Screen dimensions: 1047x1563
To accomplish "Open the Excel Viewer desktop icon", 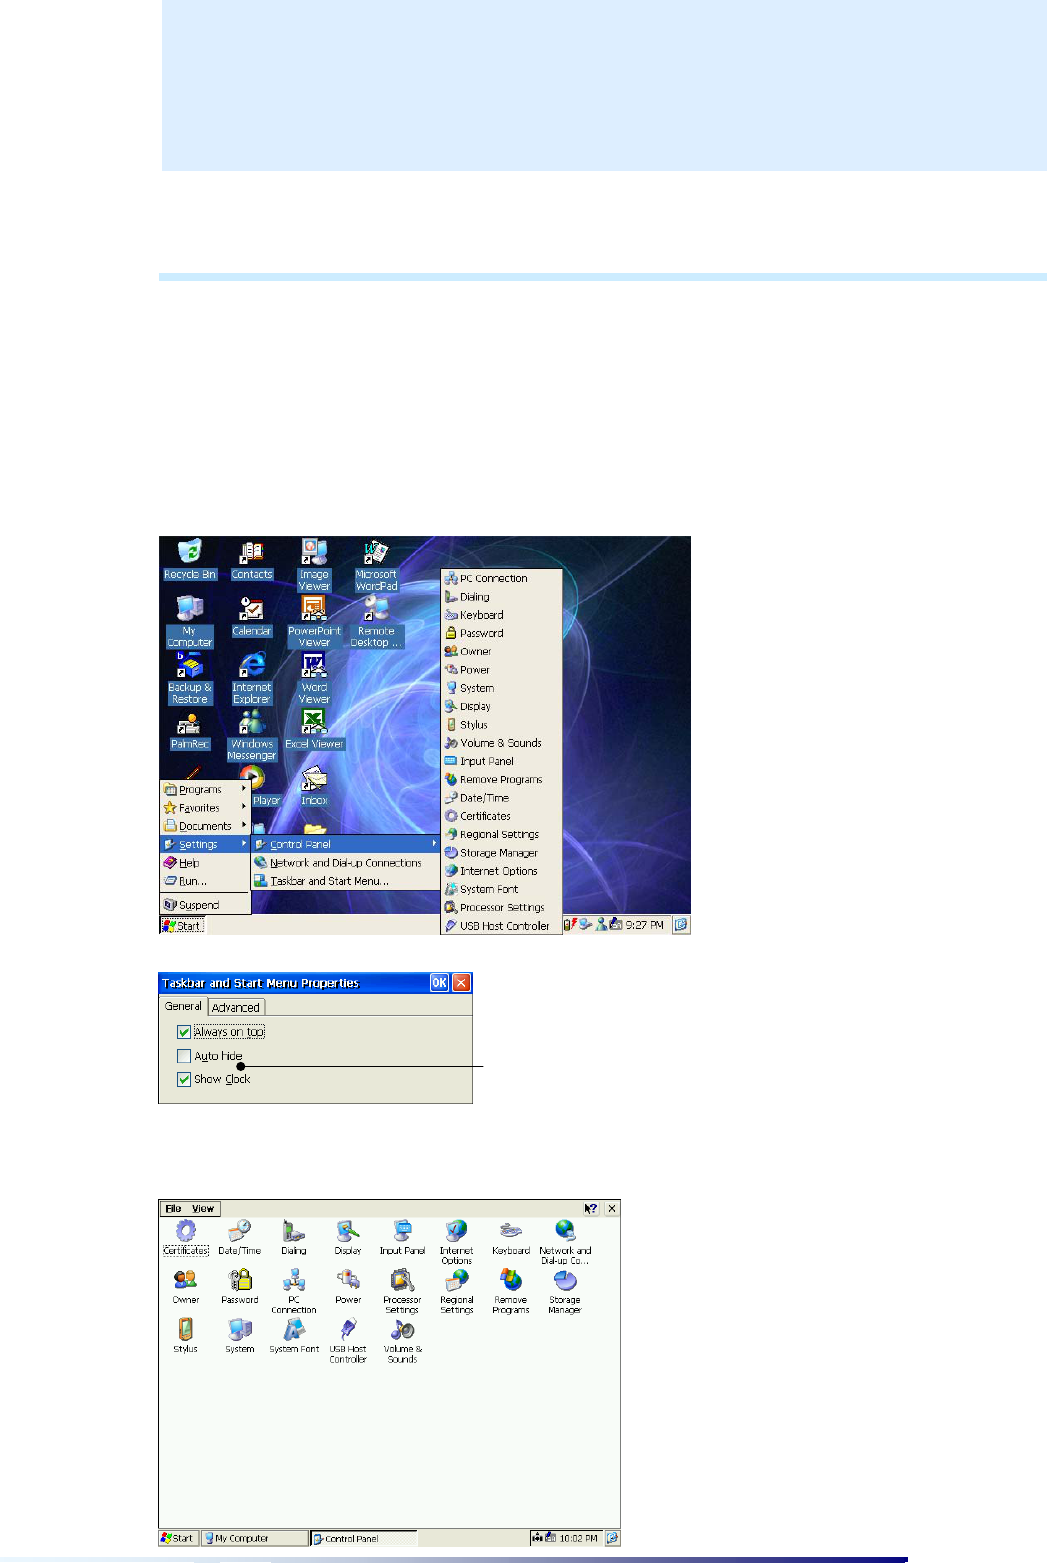I will 314,730.
